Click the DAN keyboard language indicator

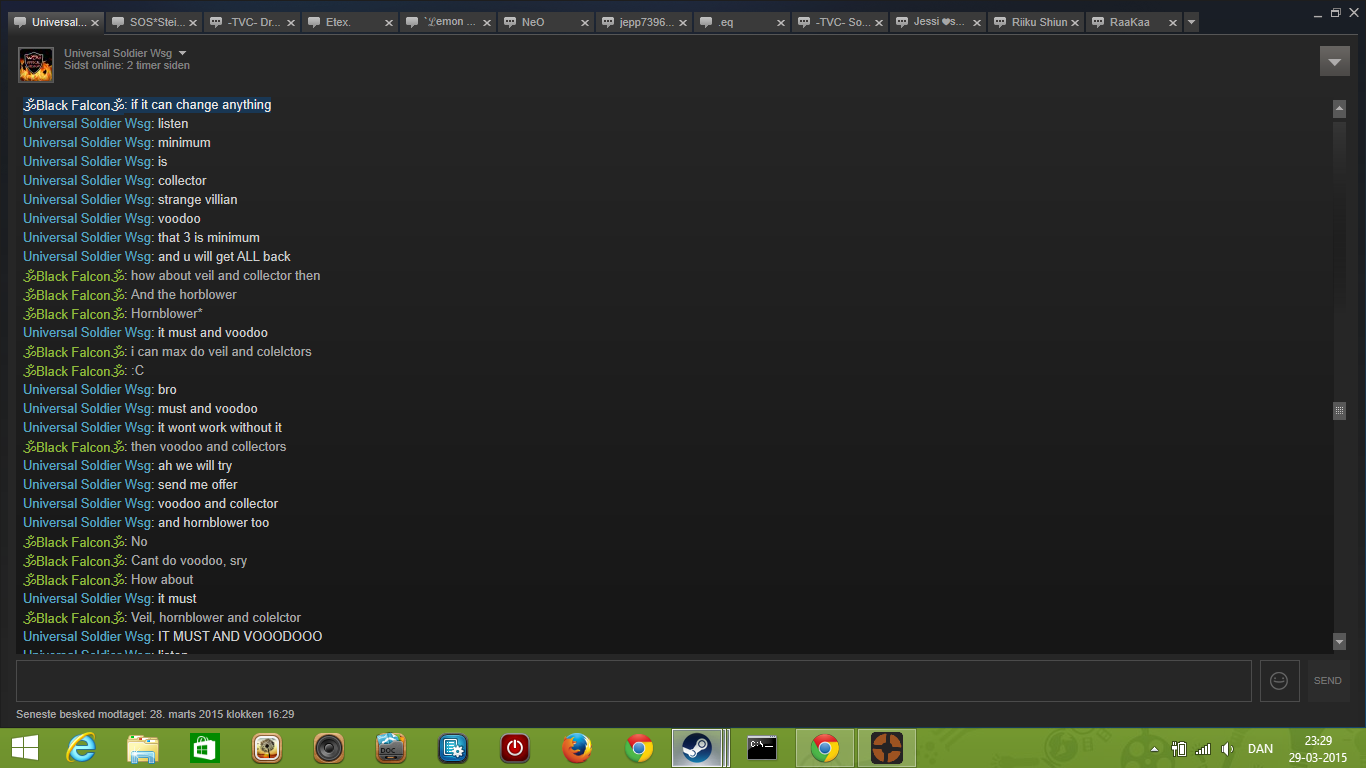pyautogui.click(x=1260, y=748)
